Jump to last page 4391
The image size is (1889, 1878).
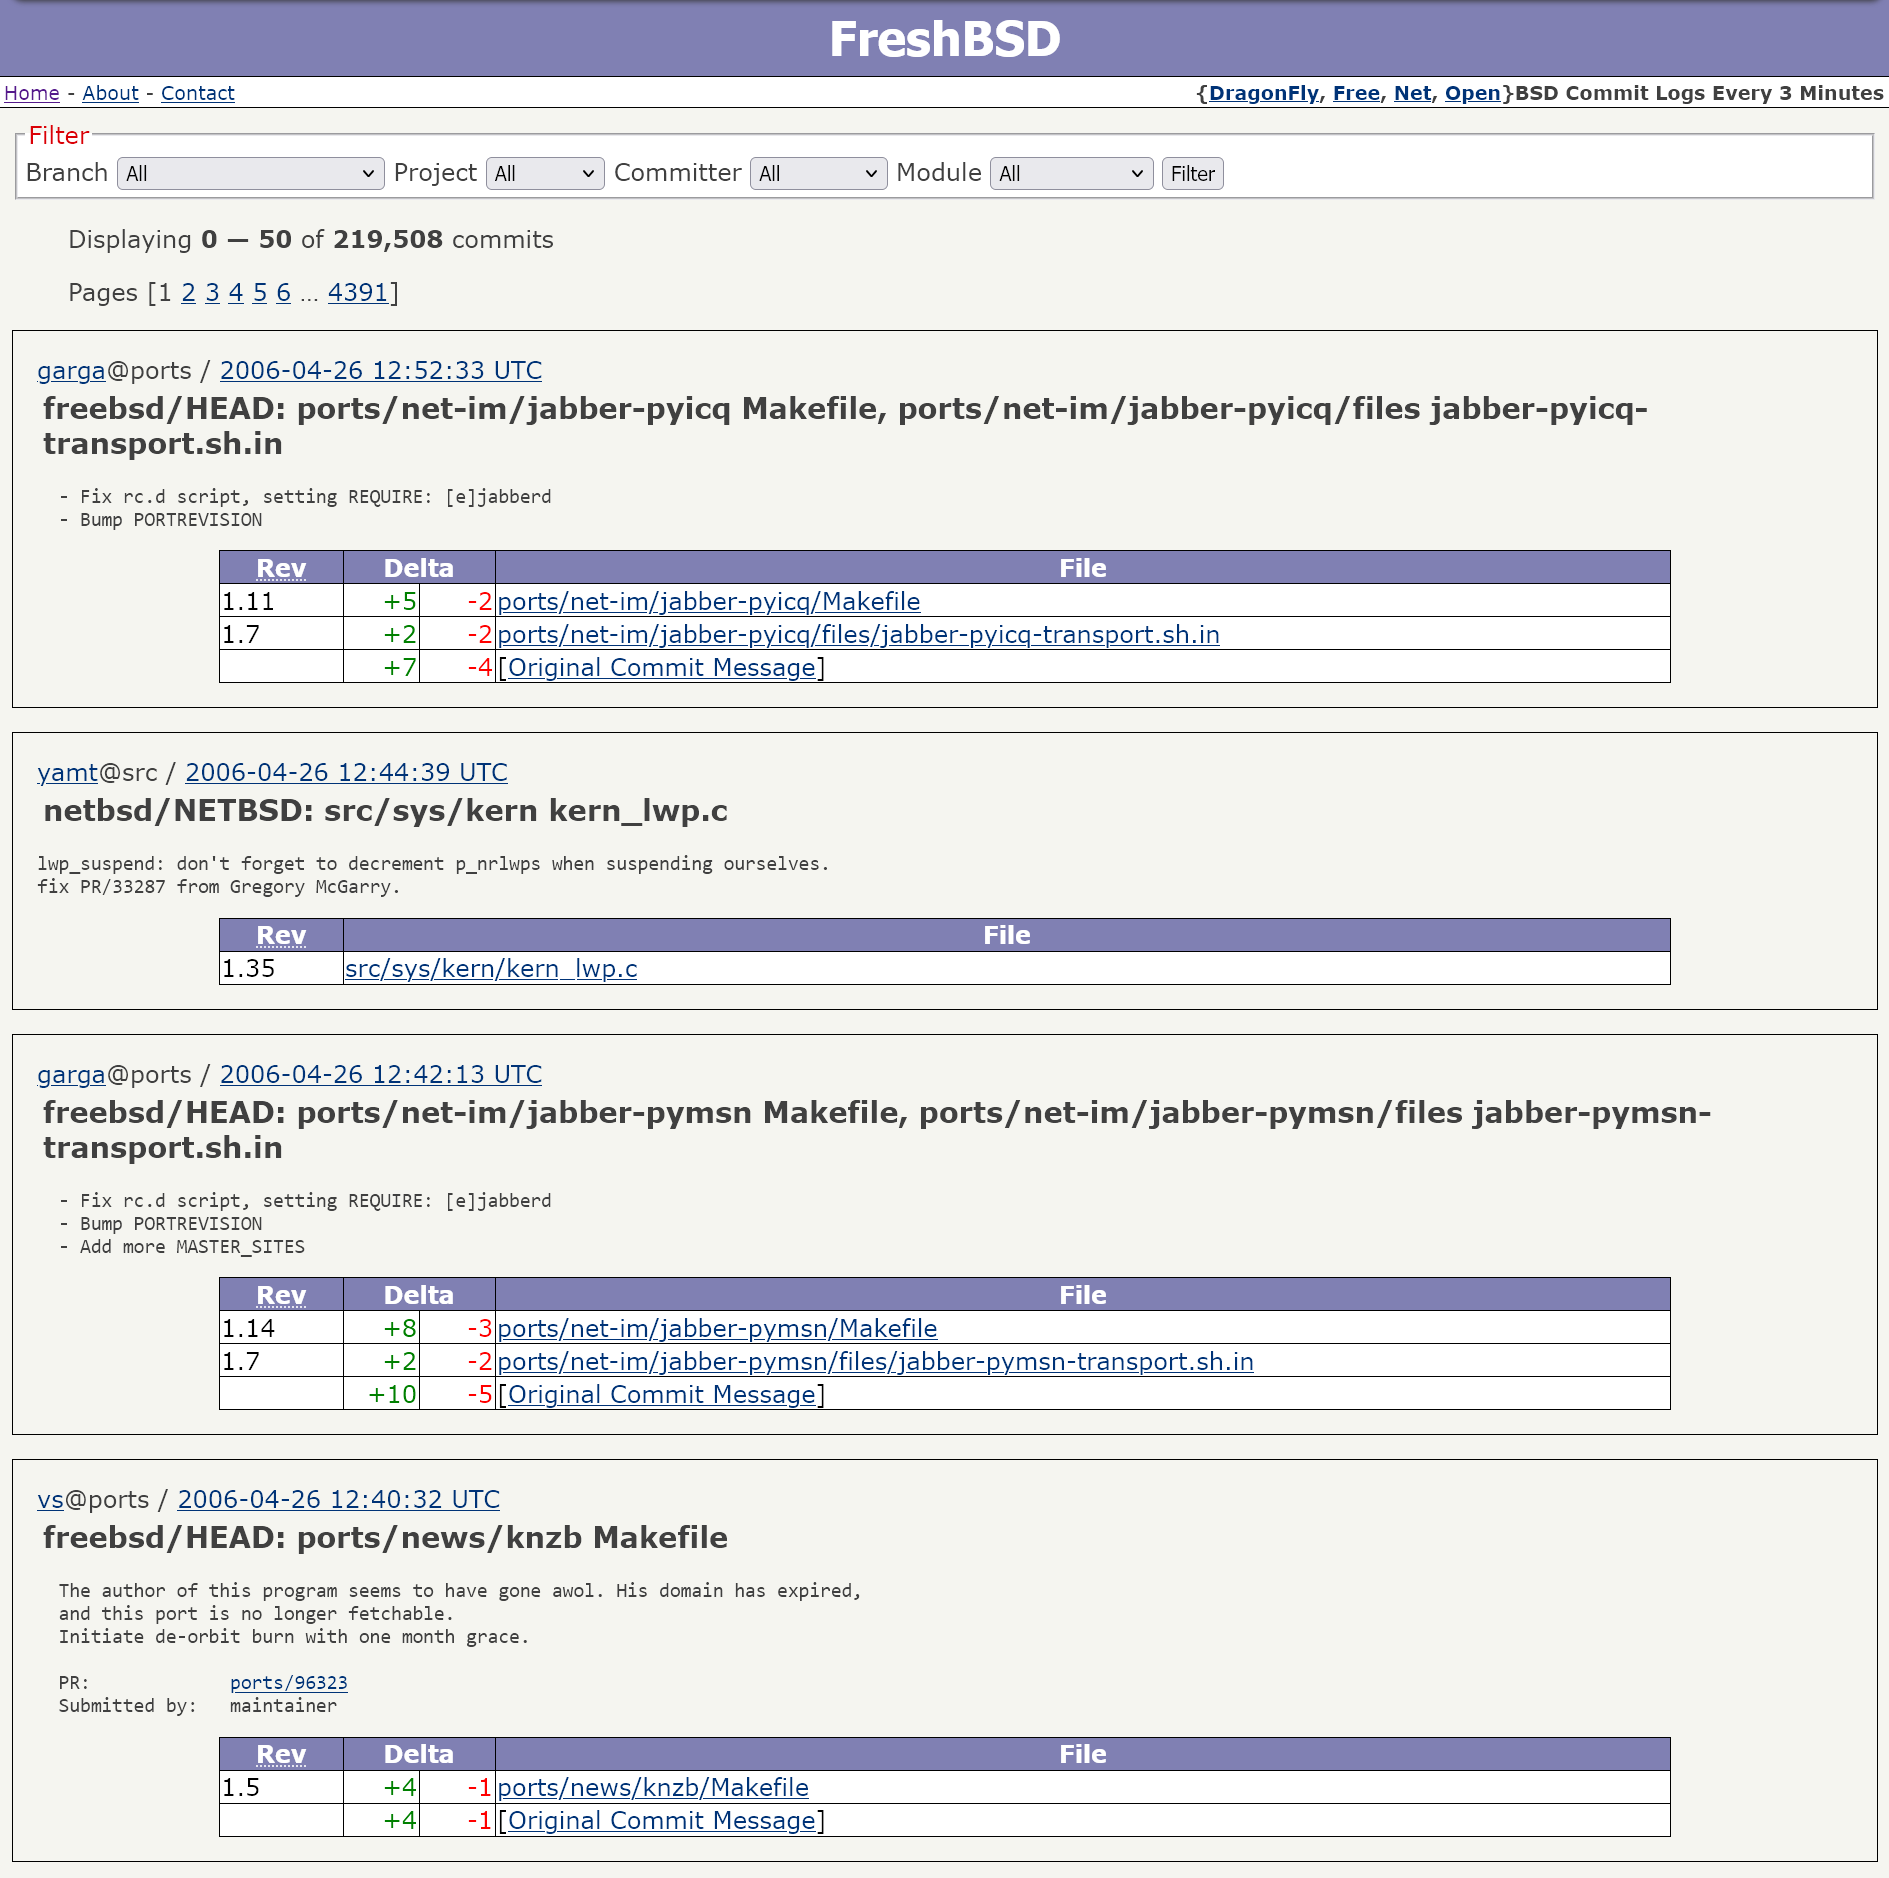pyautogui.click(x=357, y=293)
